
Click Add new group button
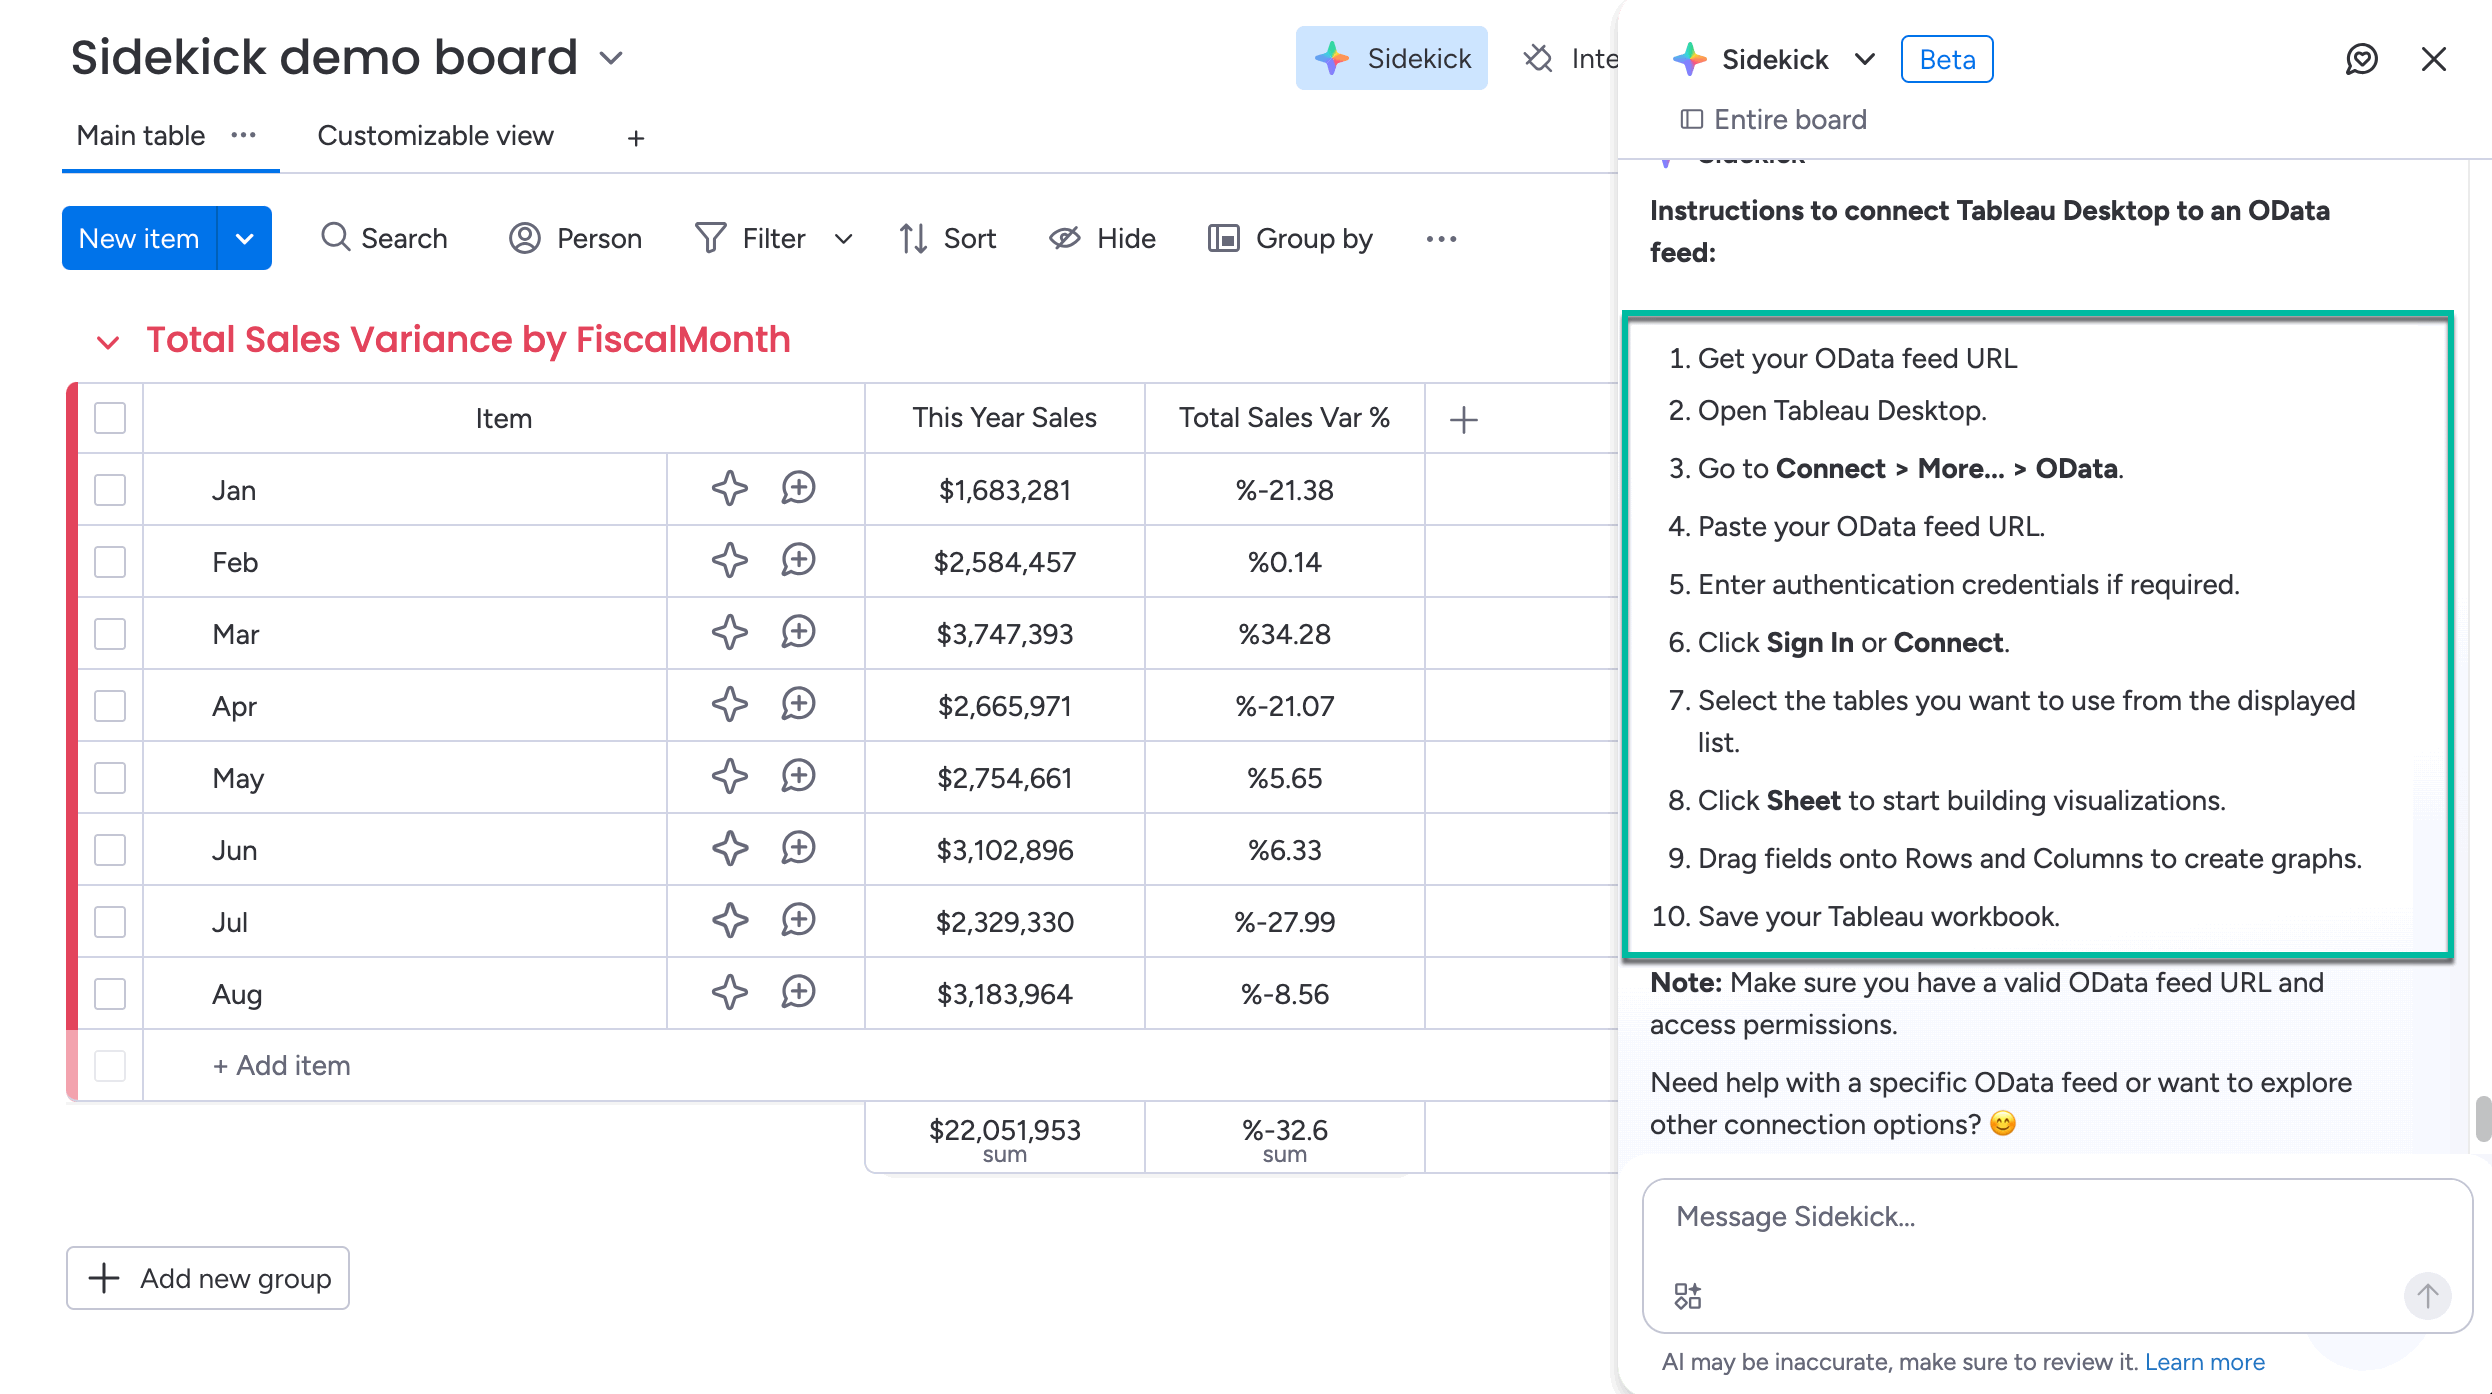(x=208, y=1278)
